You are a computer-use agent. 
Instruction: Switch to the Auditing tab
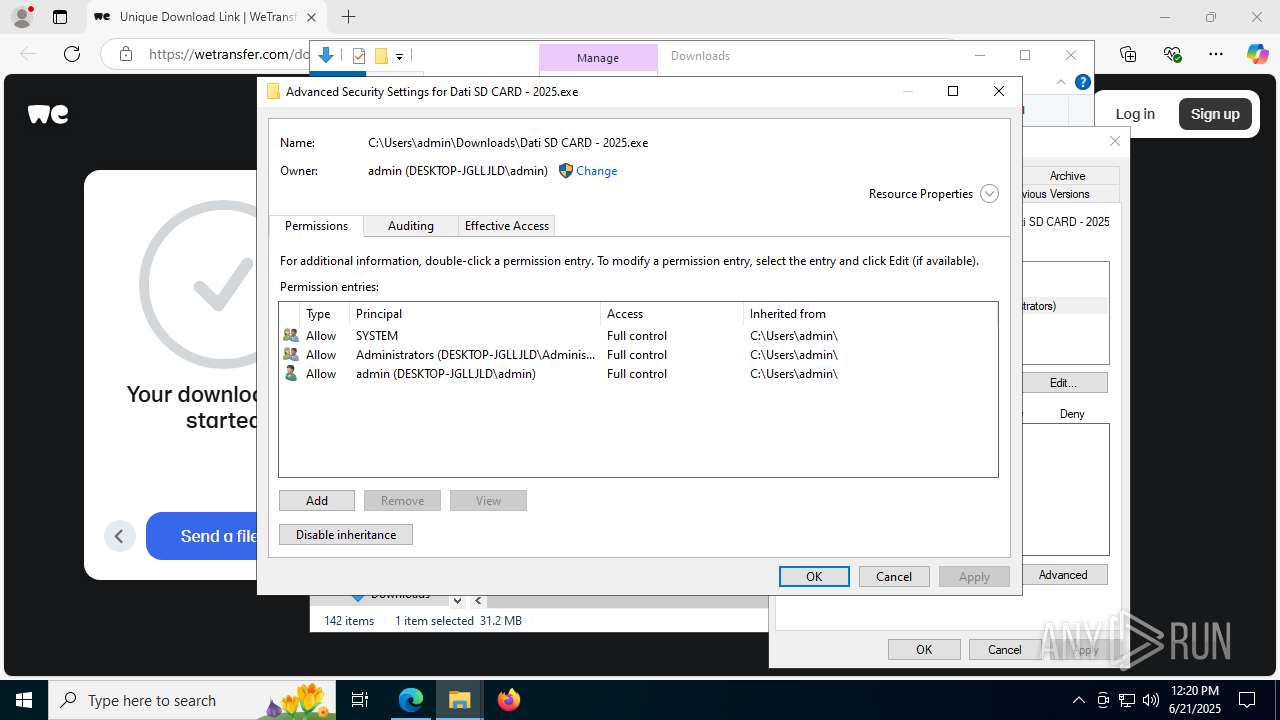pyautogui.click(x=411, y=226)
